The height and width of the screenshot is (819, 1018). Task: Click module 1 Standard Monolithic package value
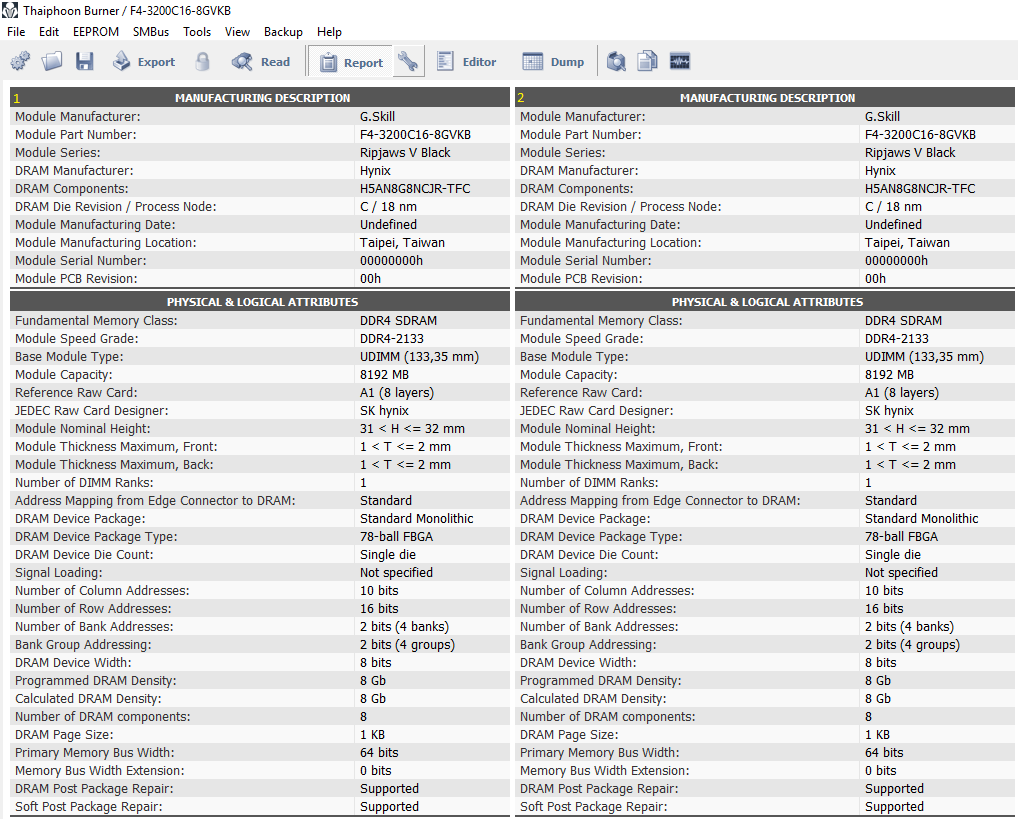(417, 519)
